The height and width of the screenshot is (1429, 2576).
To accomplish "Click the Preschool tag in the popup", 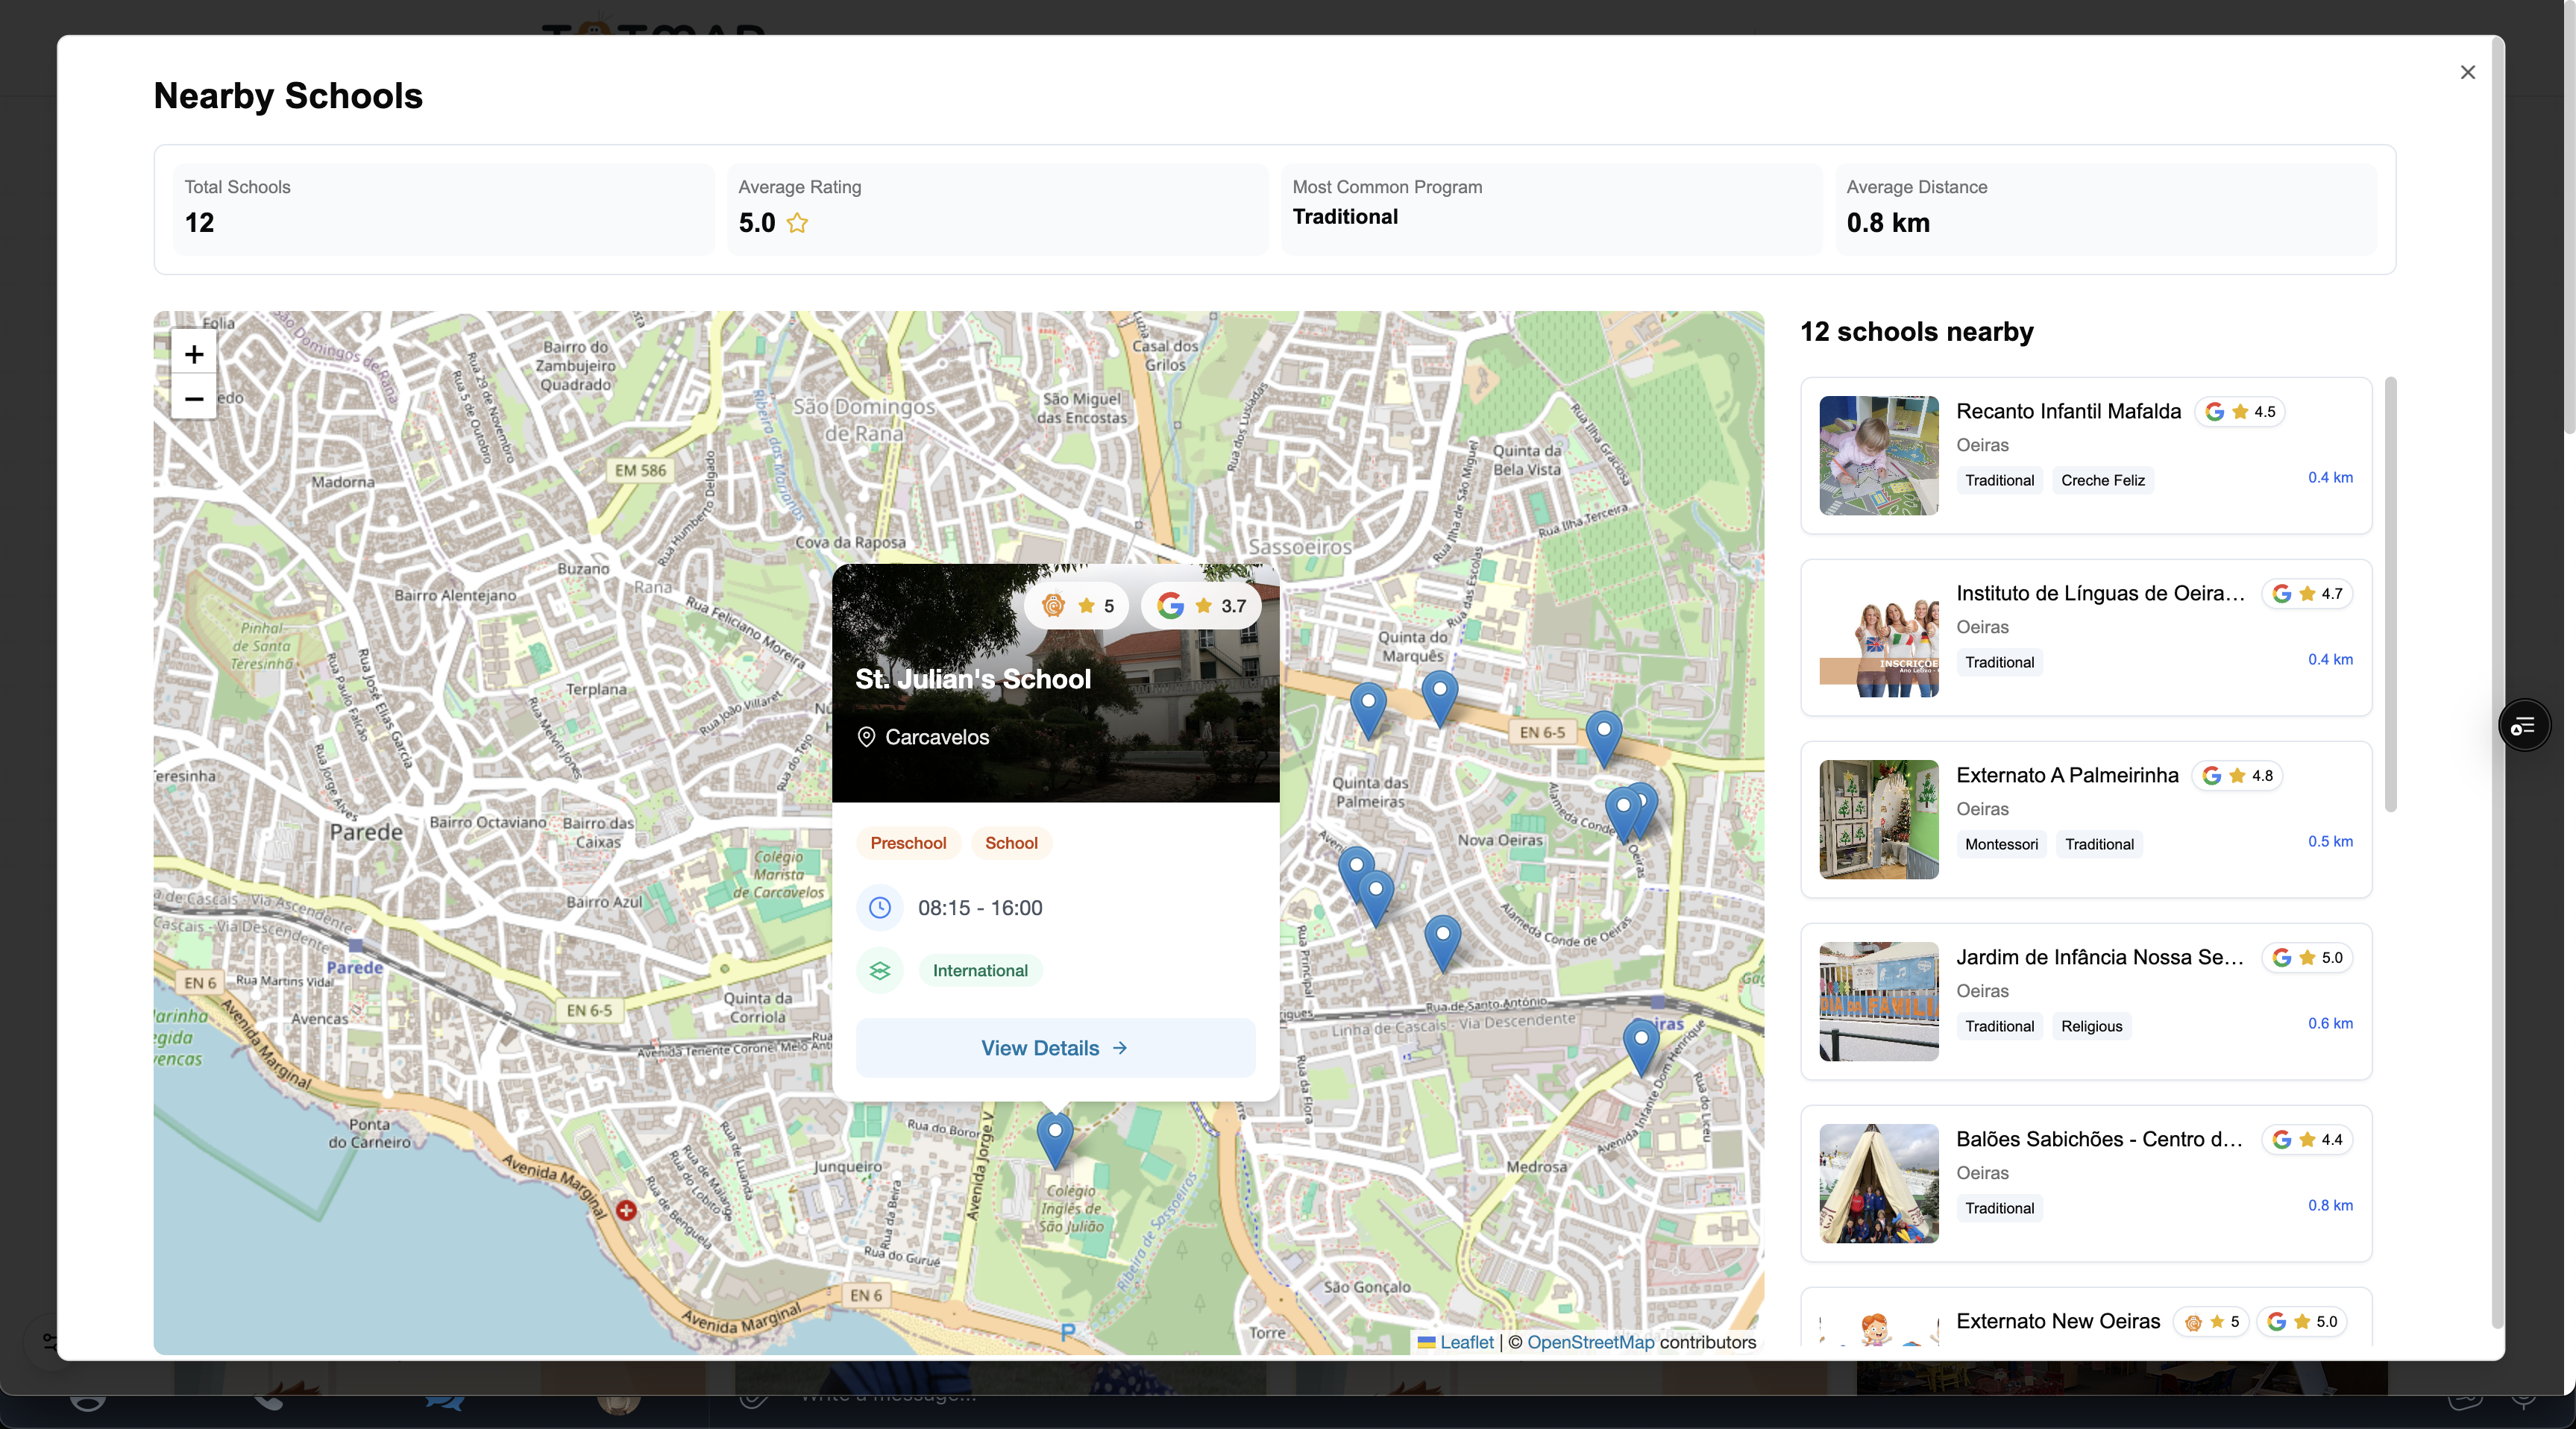I will point(908,843).
